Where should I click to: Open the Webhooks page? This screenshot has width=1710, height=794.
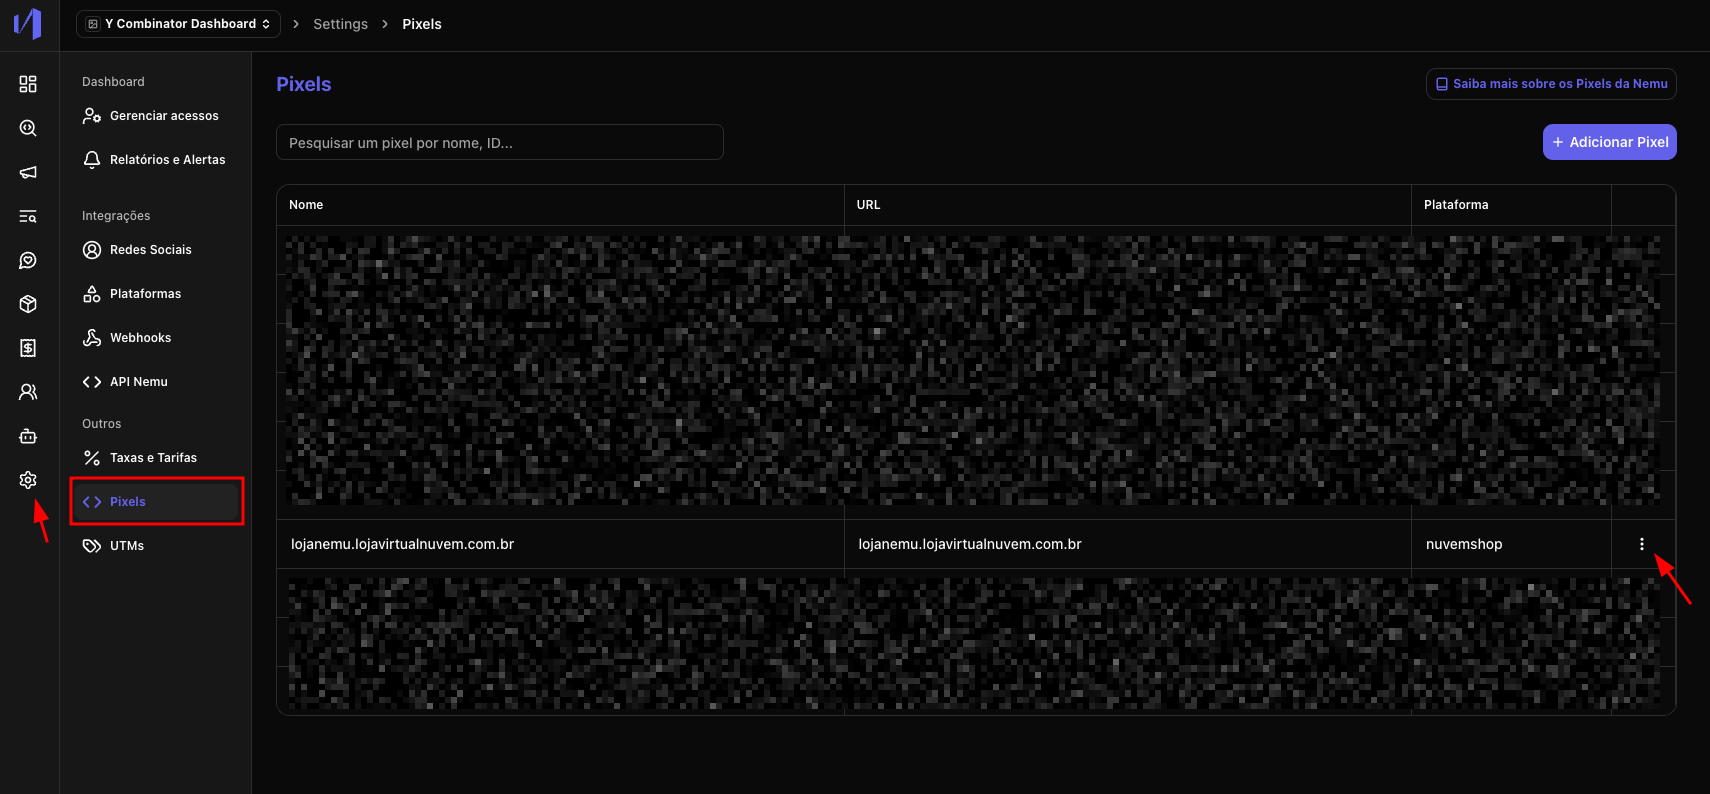pos(155,338)
